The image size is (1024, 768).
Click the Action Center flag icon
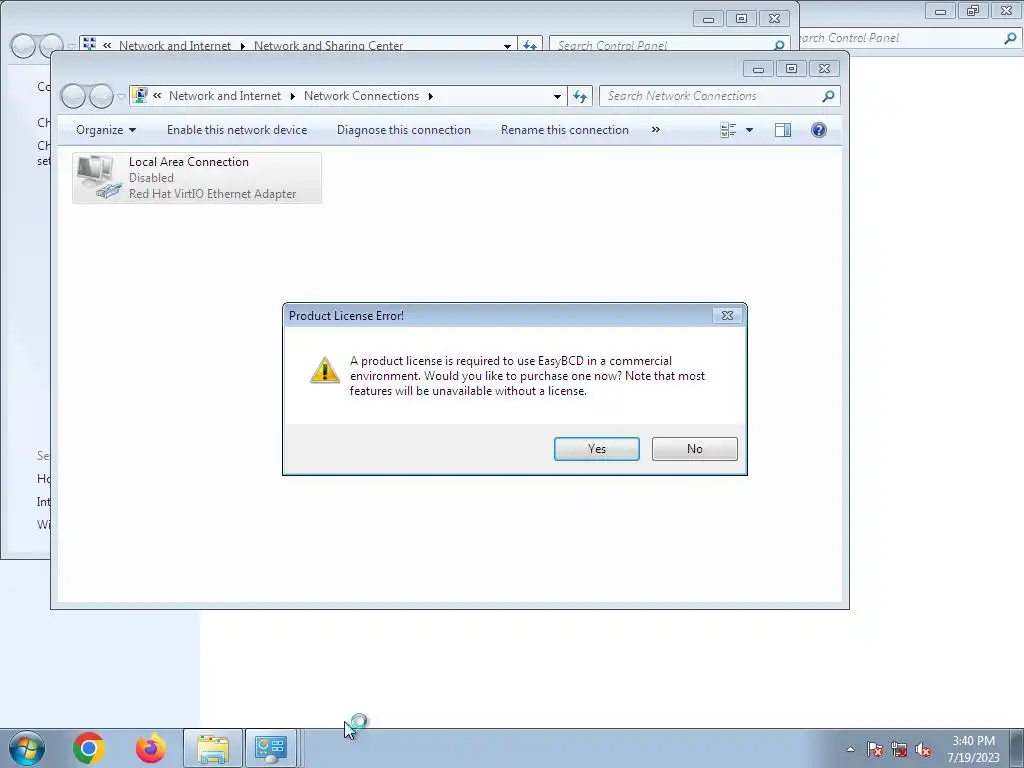click(x=874, y=749)
